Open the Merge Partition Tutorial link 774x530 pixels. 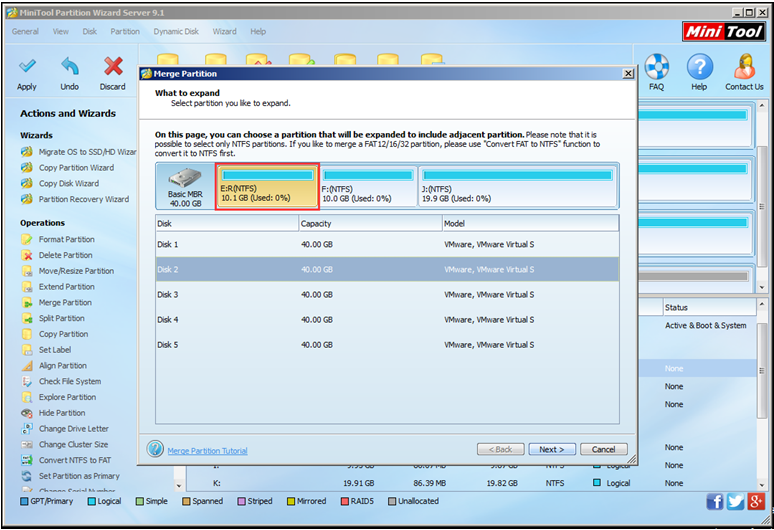207,451
